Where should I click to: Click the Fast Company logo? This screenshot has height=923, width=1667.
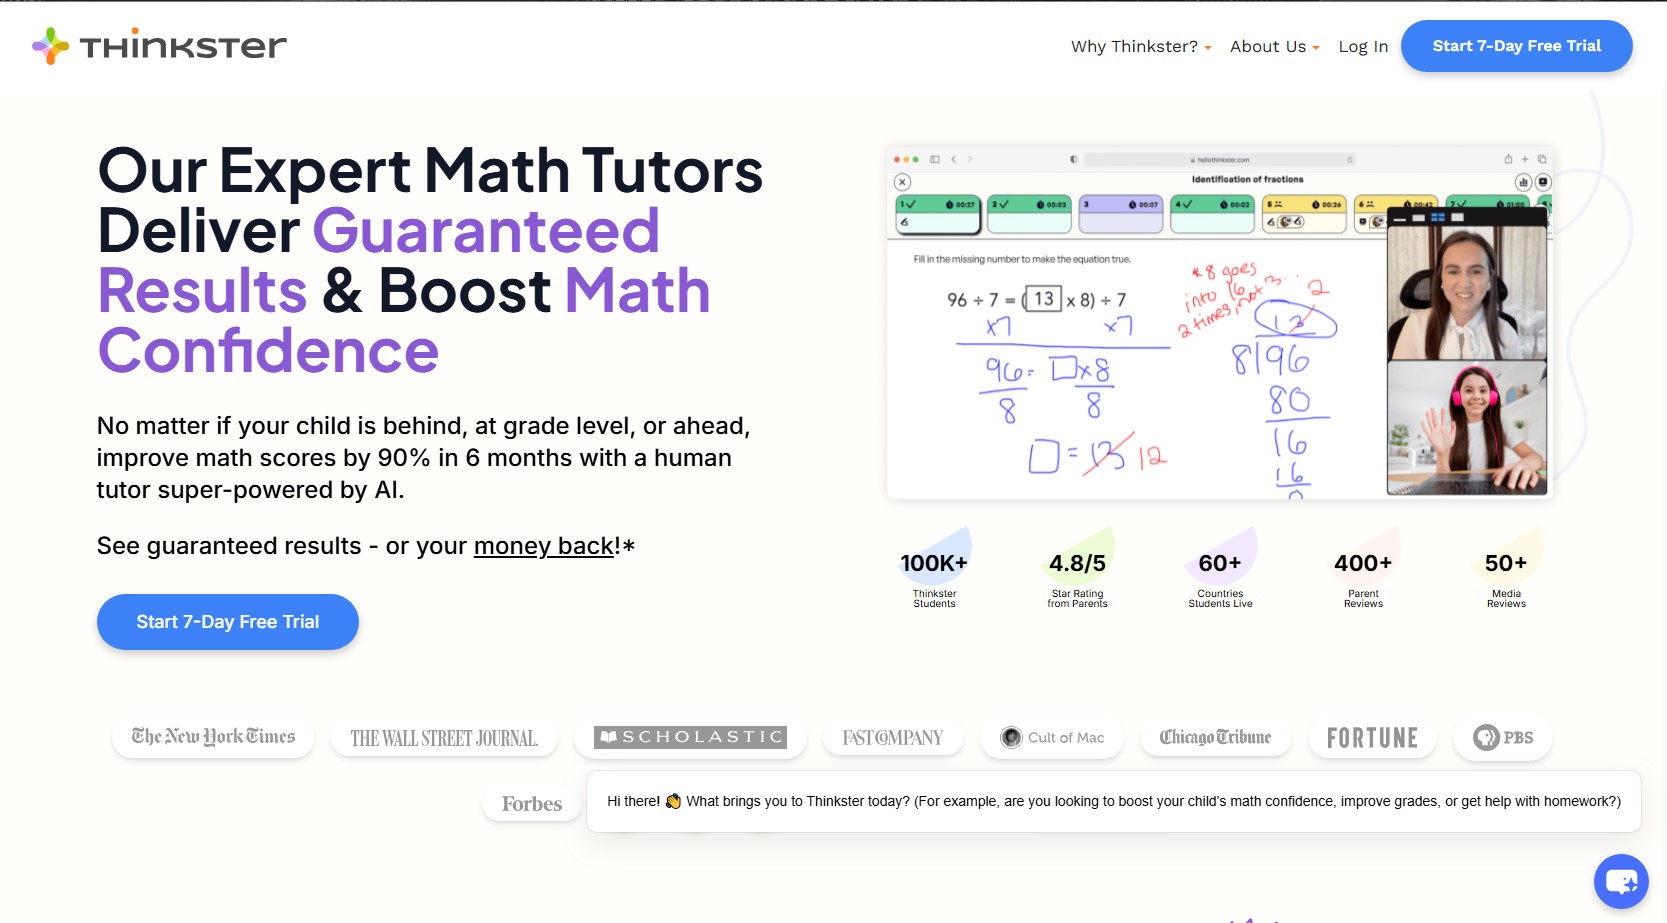[892, 738]
